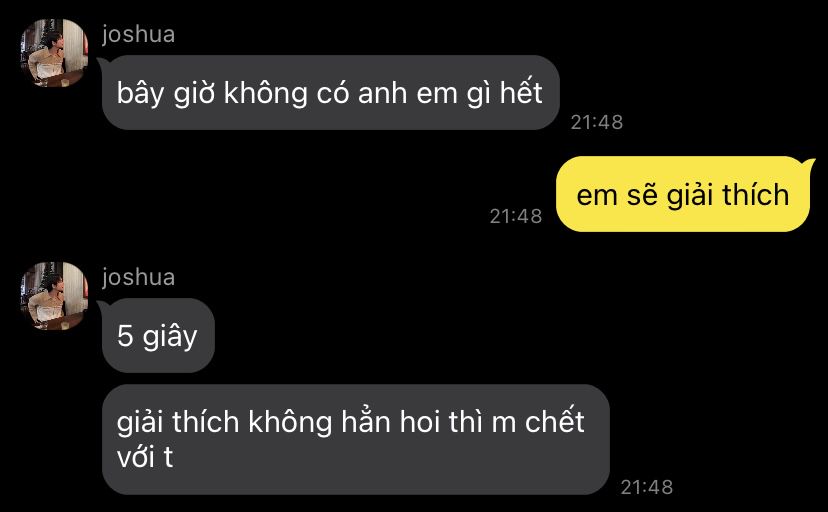The width and height of the screenshot is (828, 512).
Task: Click the '5 giây' message bubble
Action: [158, 335]
